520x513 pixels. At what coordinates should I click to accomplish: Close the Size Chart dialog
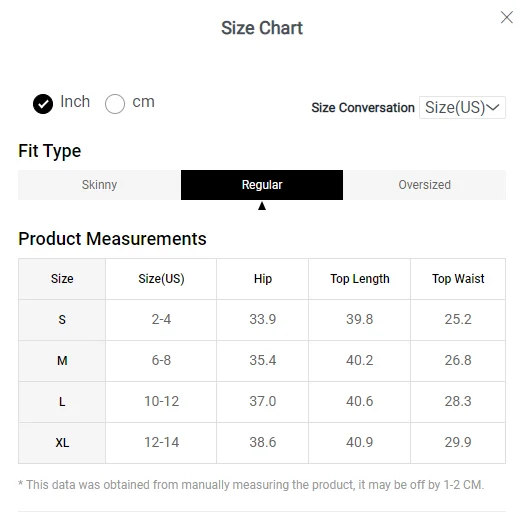point(506,17)
